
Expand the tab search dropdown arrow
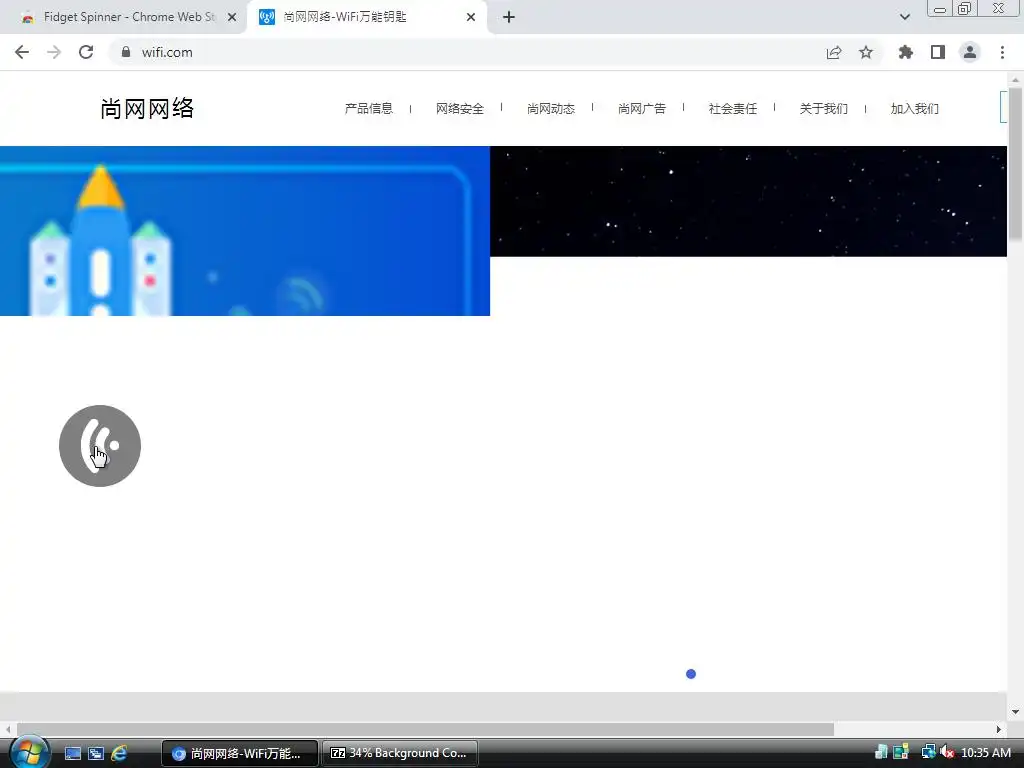point(904,17)
